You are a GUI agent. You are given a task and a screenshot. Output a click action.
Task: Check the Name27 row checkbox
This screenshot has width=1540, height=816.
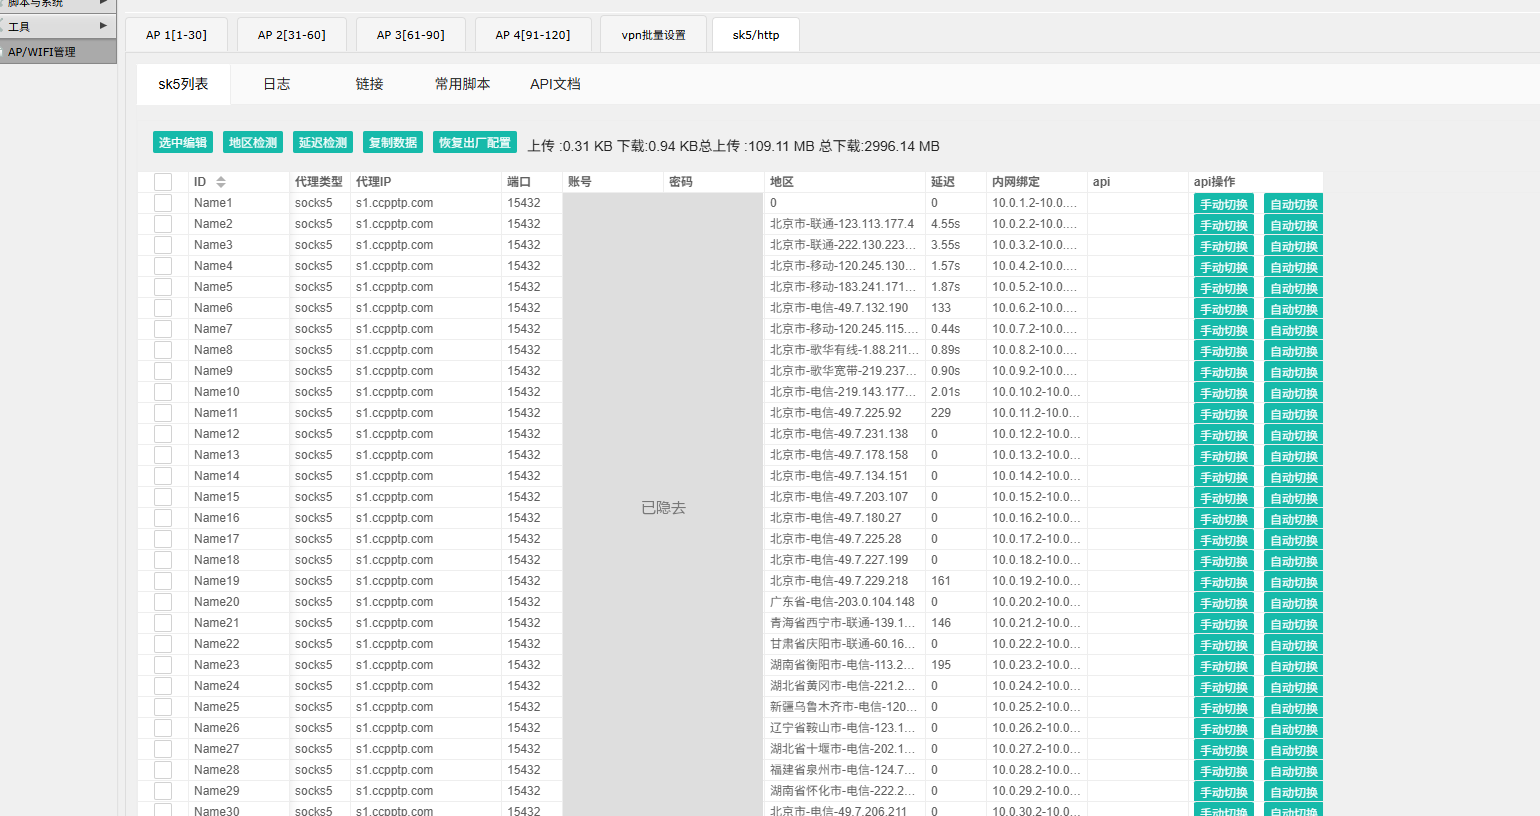tap(163, 749)
